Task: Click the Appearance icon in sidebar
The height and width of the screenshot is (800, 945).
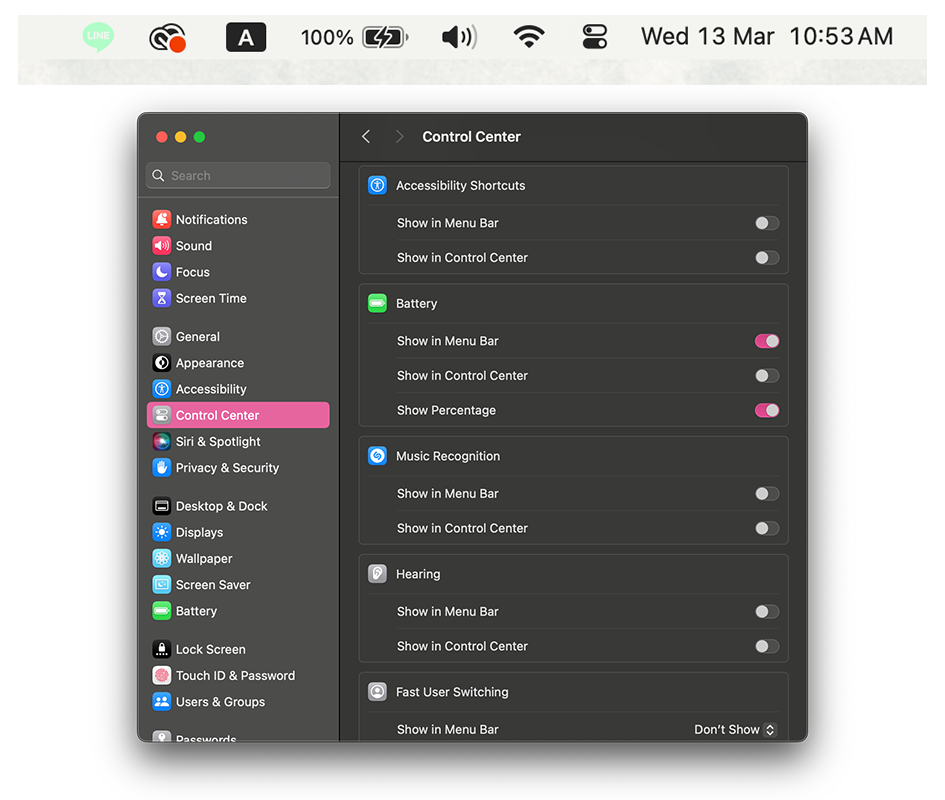Action: 162,363
